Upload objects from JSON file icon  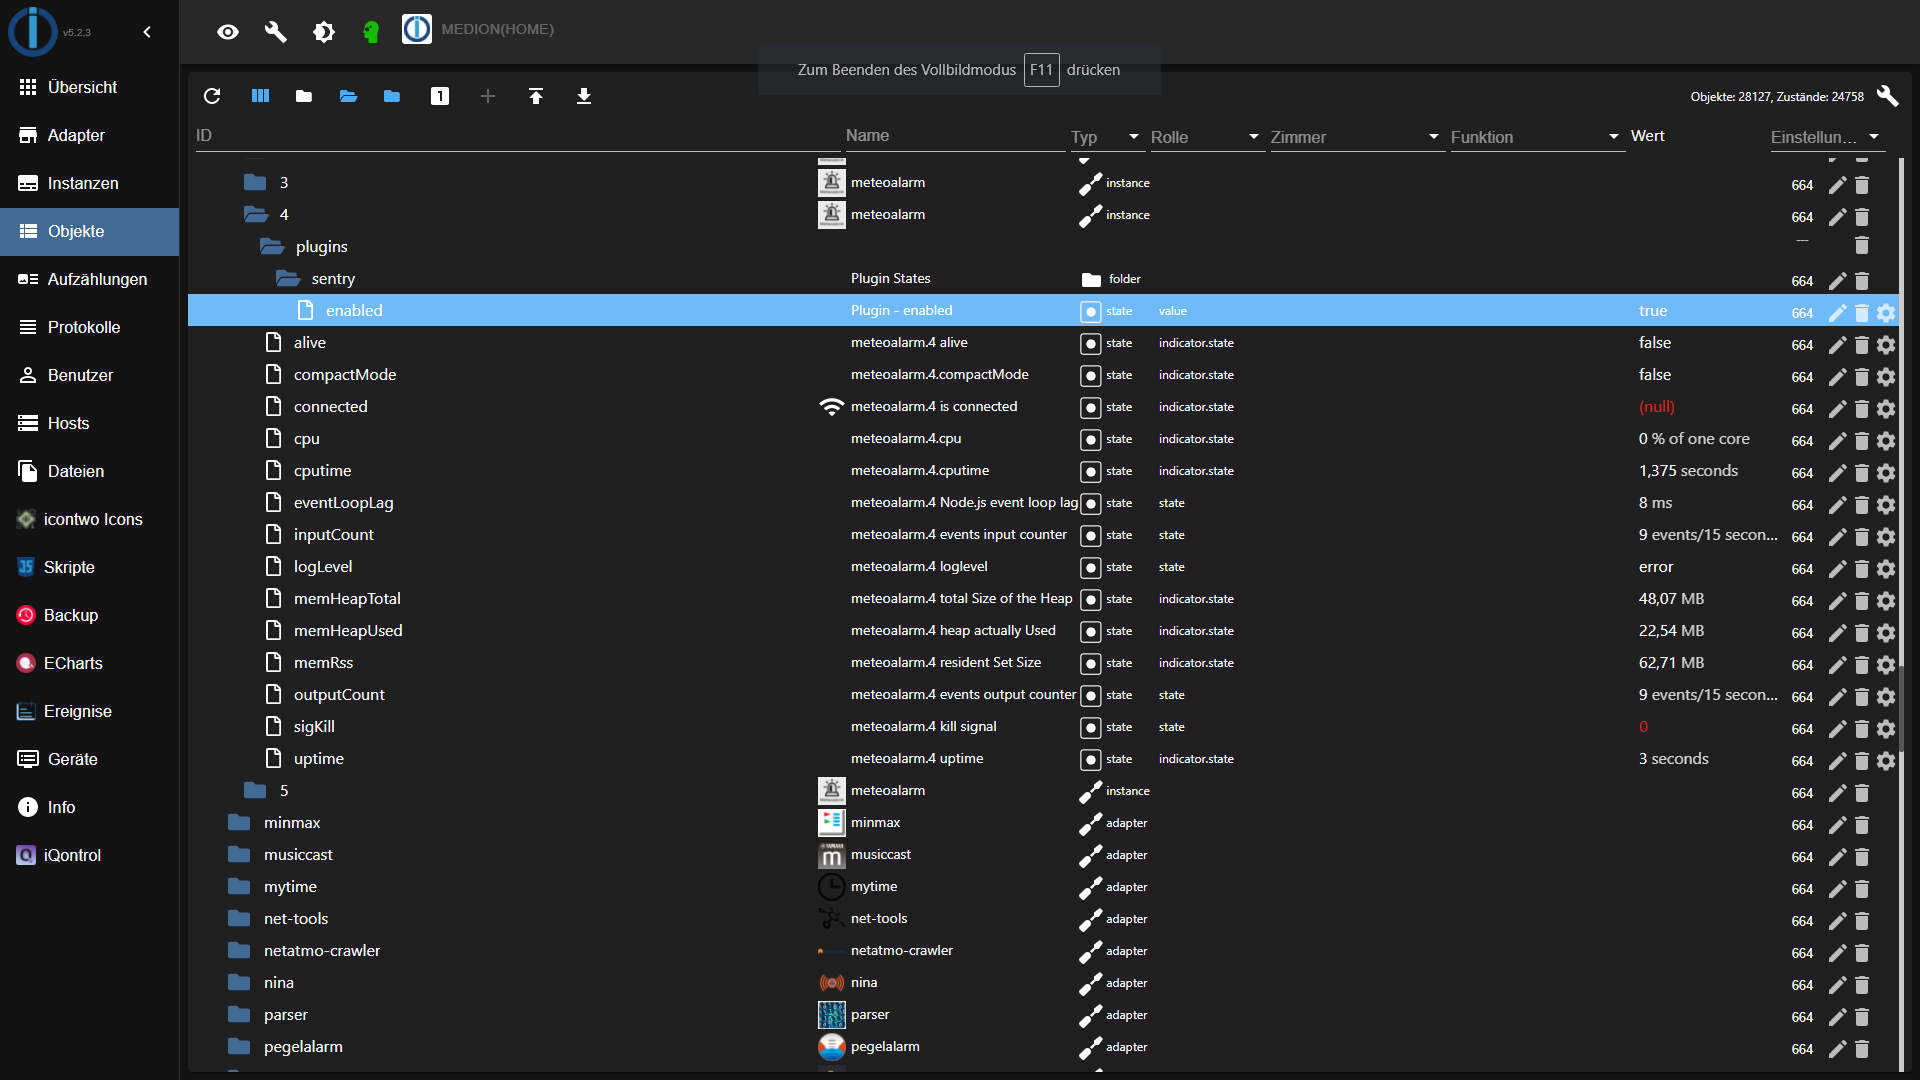pyautogui.click(x=536, y=96)
